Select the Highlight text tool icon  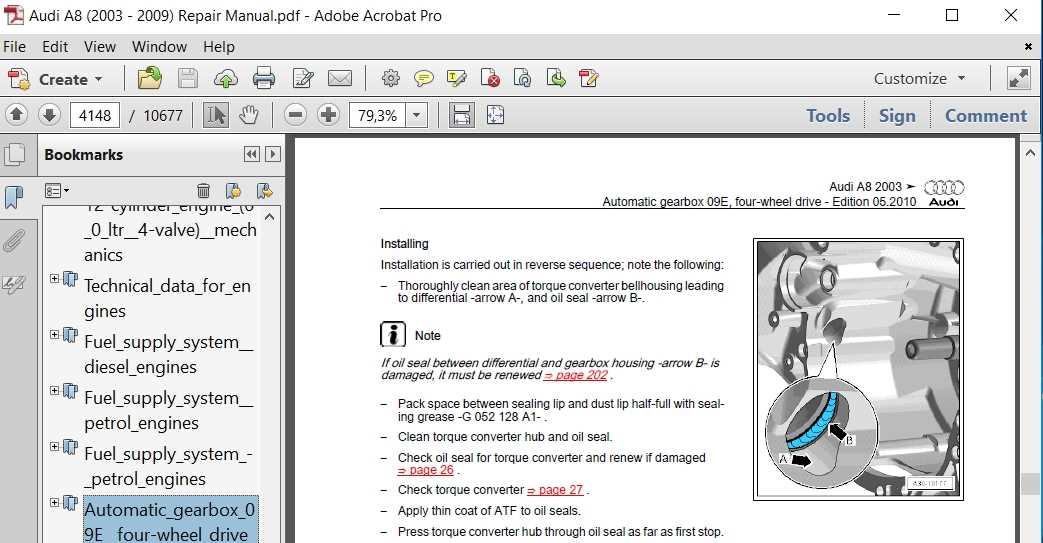point(457,79)
